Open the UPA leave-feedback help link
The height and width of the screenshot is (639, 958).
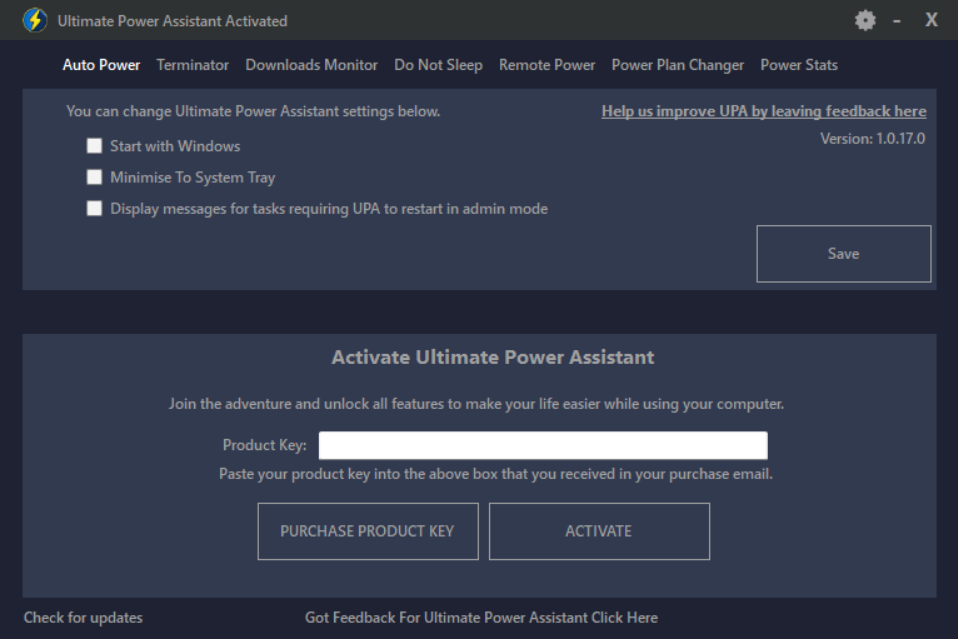(x=764, y=111)
